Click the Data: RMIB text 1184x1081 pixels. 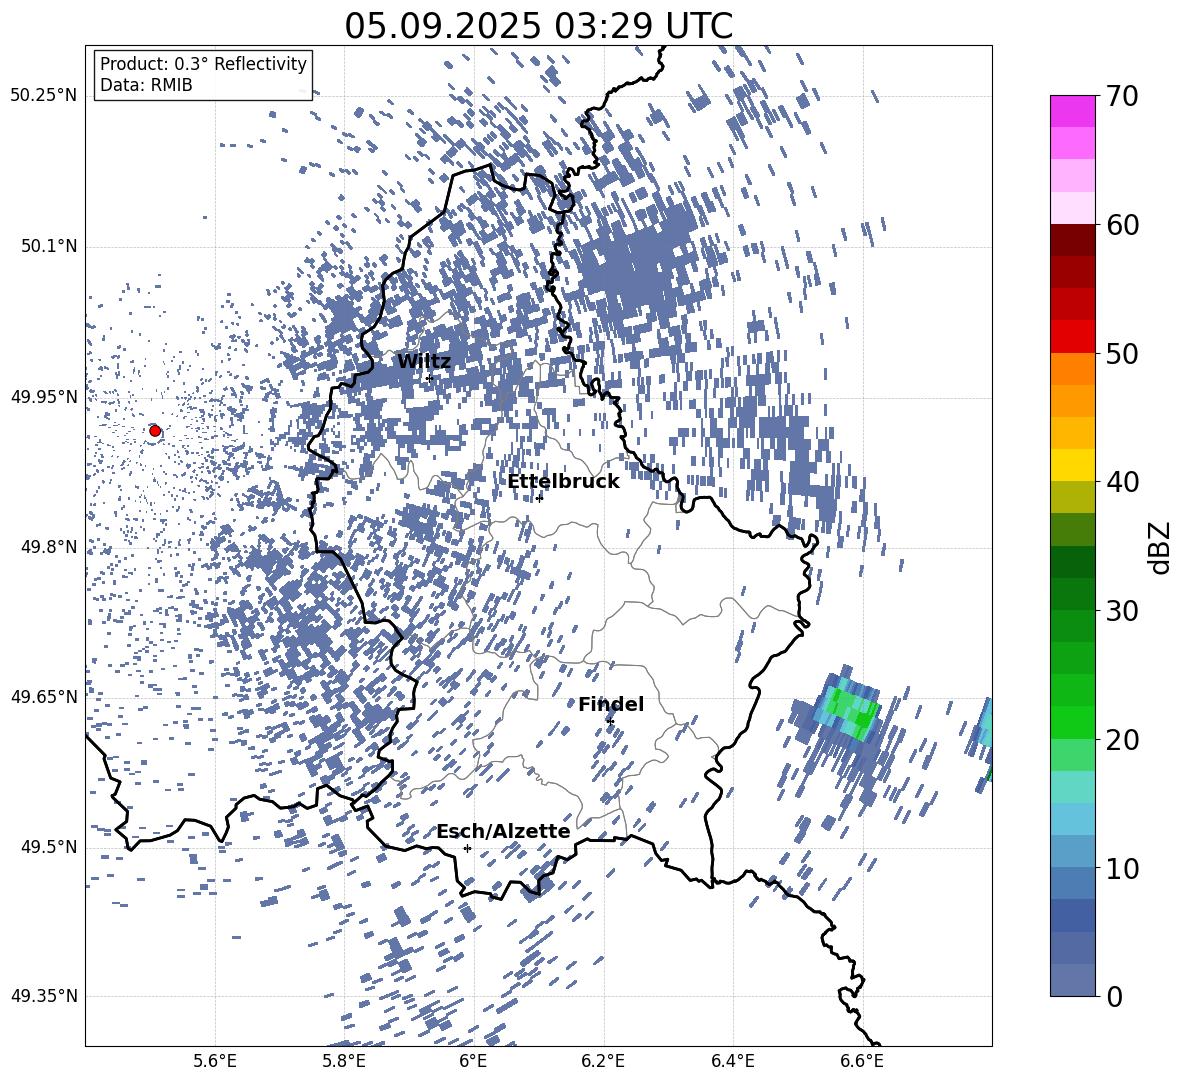146,85
